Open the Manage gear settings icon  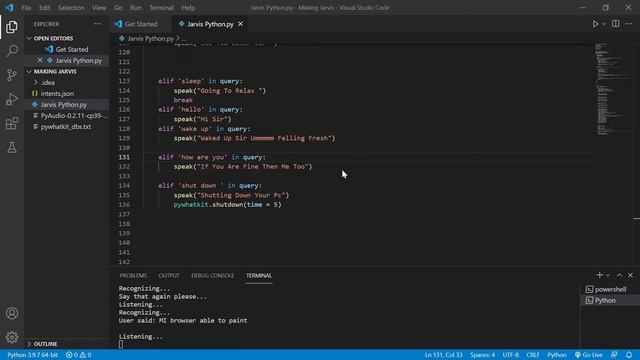[12, 337]
